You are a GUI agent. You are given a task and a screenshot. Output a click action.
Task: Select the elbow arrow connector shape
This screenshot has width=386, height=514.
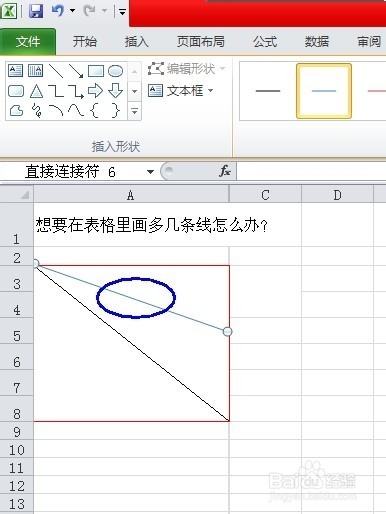(x=76, y=91)
